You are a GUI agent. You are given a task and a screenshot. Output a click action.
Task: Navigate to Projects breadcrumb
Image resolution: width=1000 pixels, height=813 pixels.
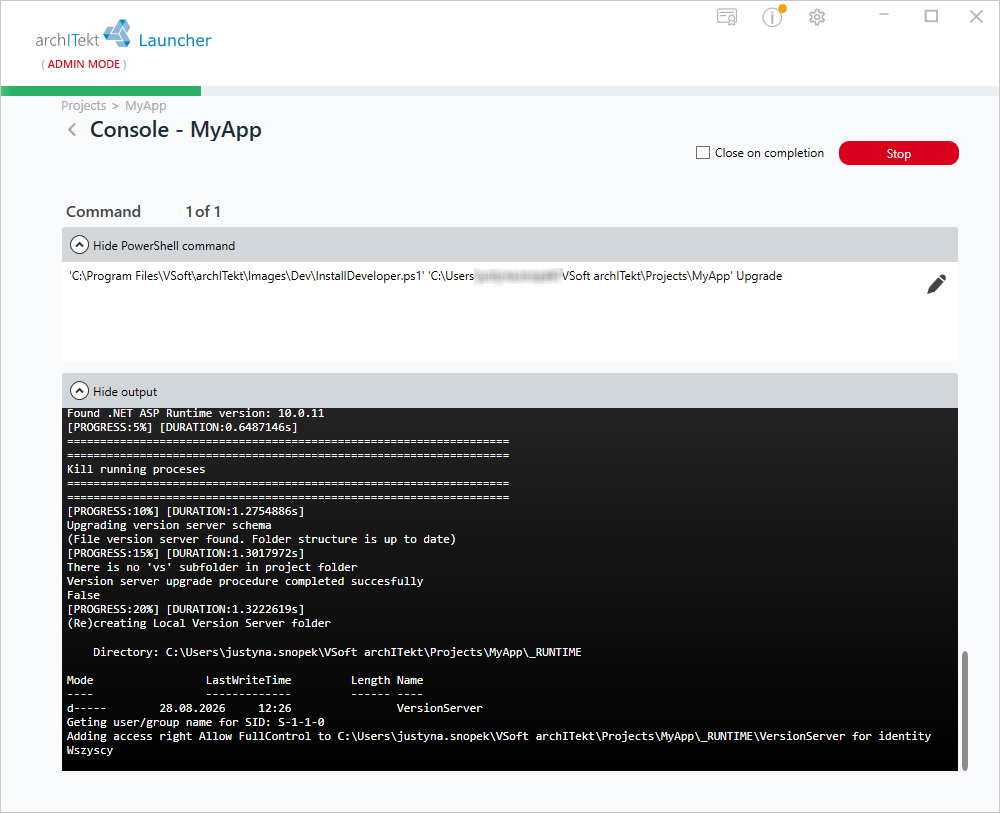(84, 106)
